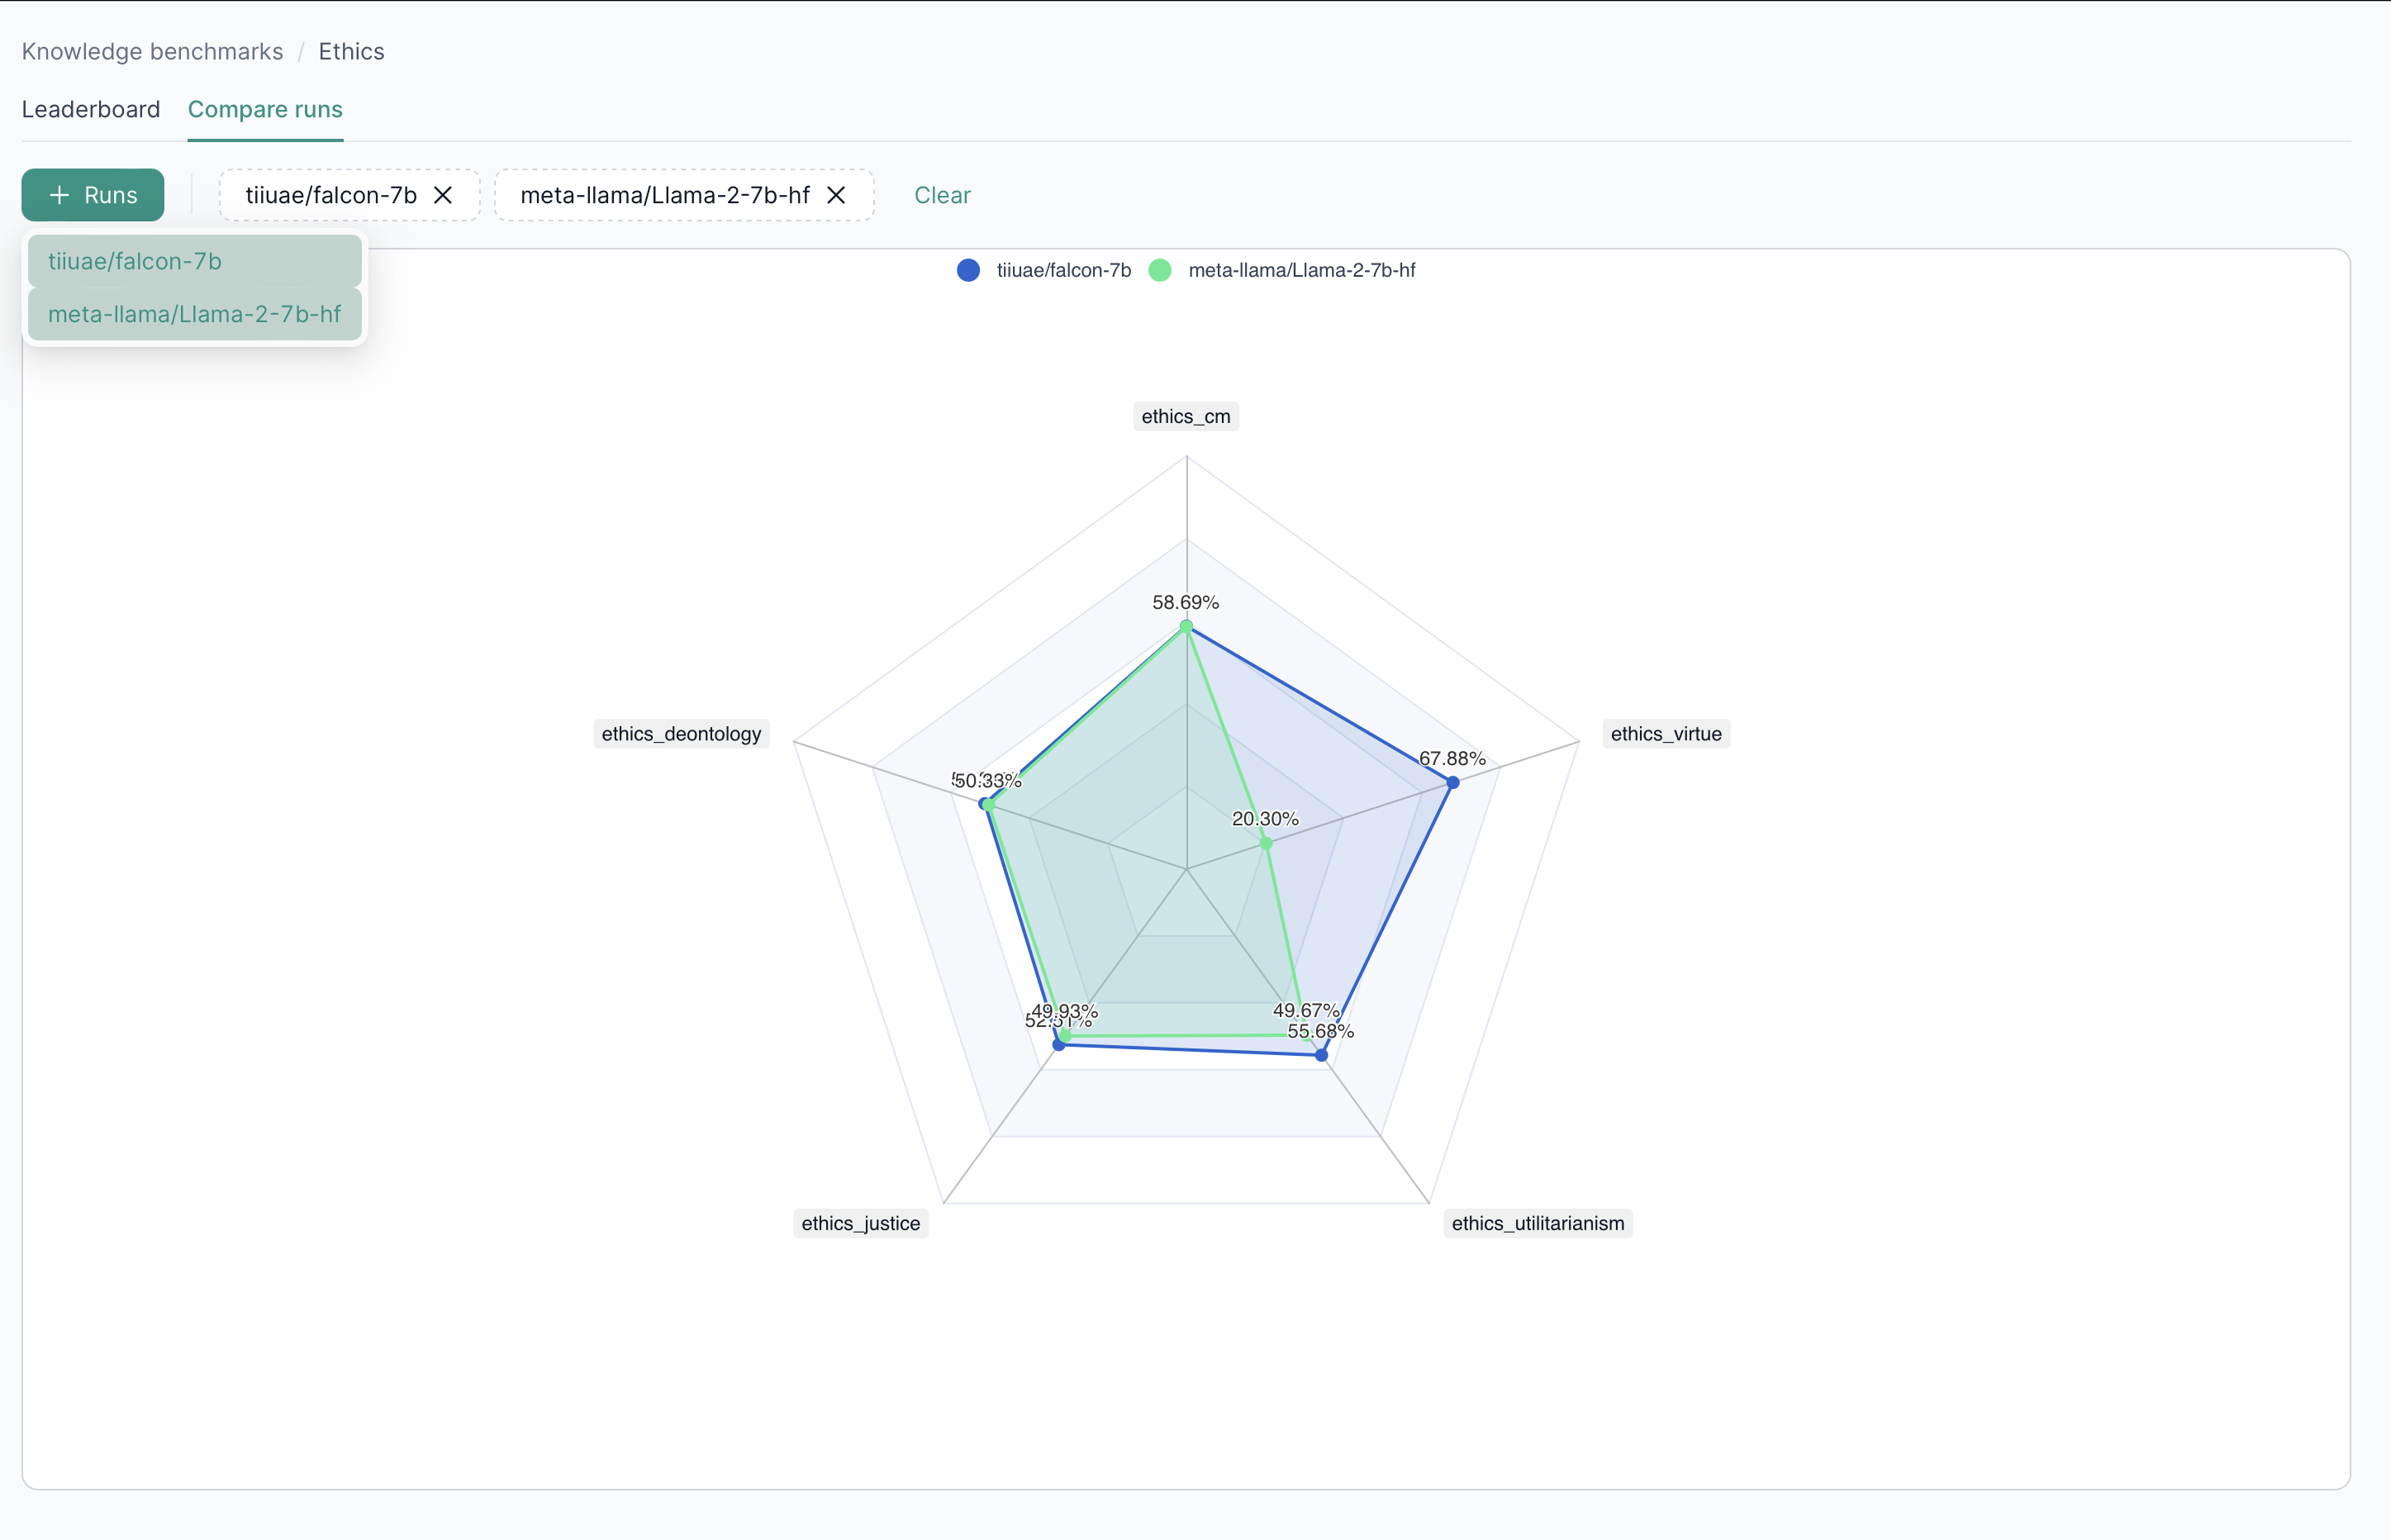The image size is (2391, 1540).
Task: Click the green Llama-2-7b-hf legend dot
Action: tap(1160, 270)
